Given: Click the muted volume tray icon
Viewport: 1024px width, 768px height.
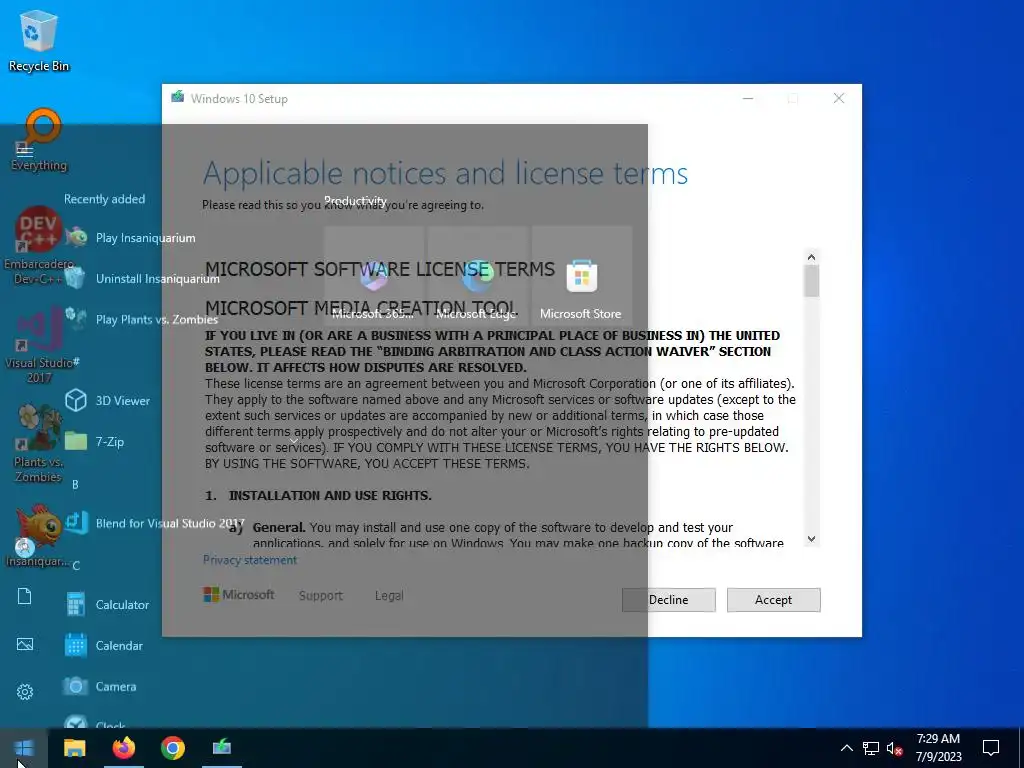Looking at the screenshot, I should tap(894, 748).
